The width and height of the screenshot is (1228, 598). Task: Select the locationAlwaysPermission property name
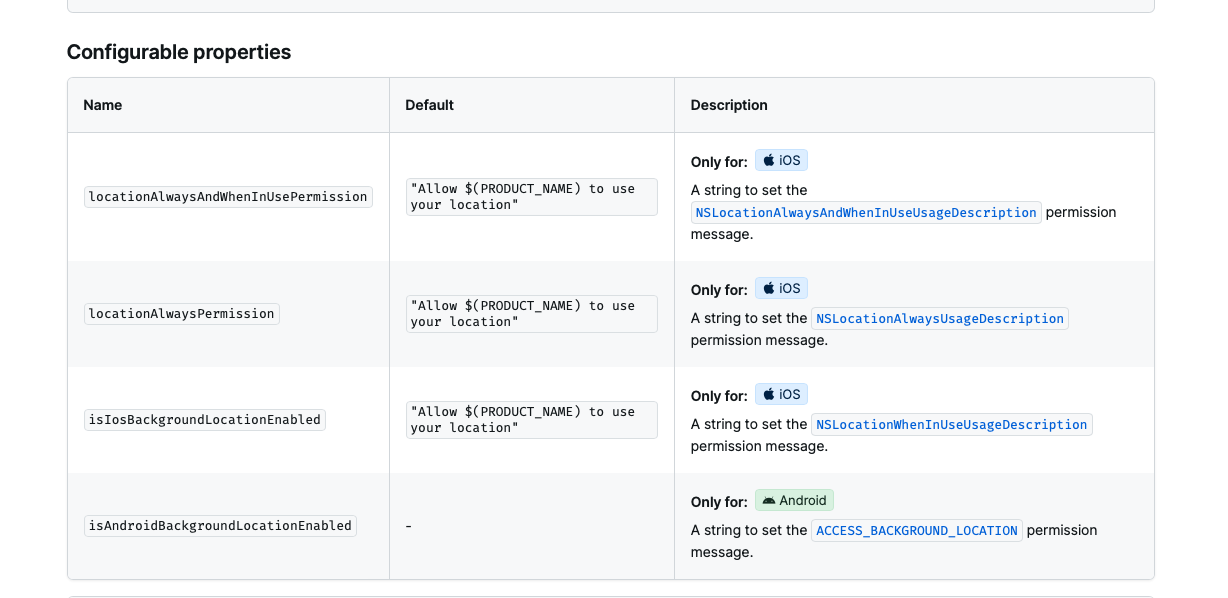point(181,313)
